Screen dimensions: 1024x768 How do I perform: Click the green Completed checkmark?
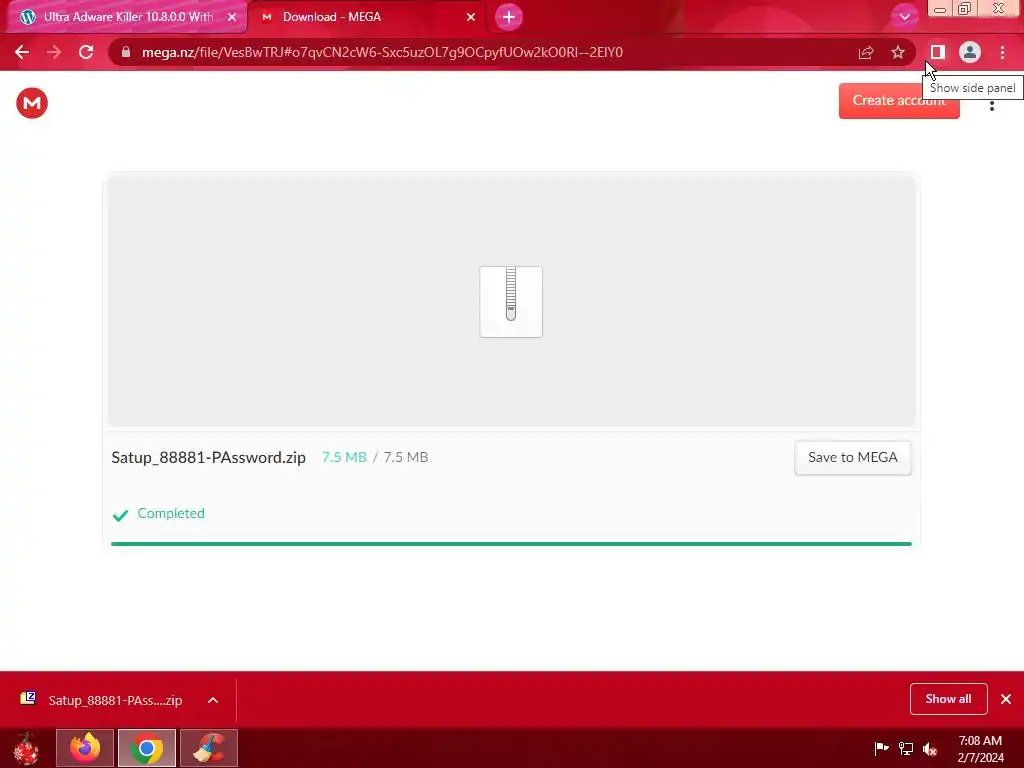coord(120,515)
